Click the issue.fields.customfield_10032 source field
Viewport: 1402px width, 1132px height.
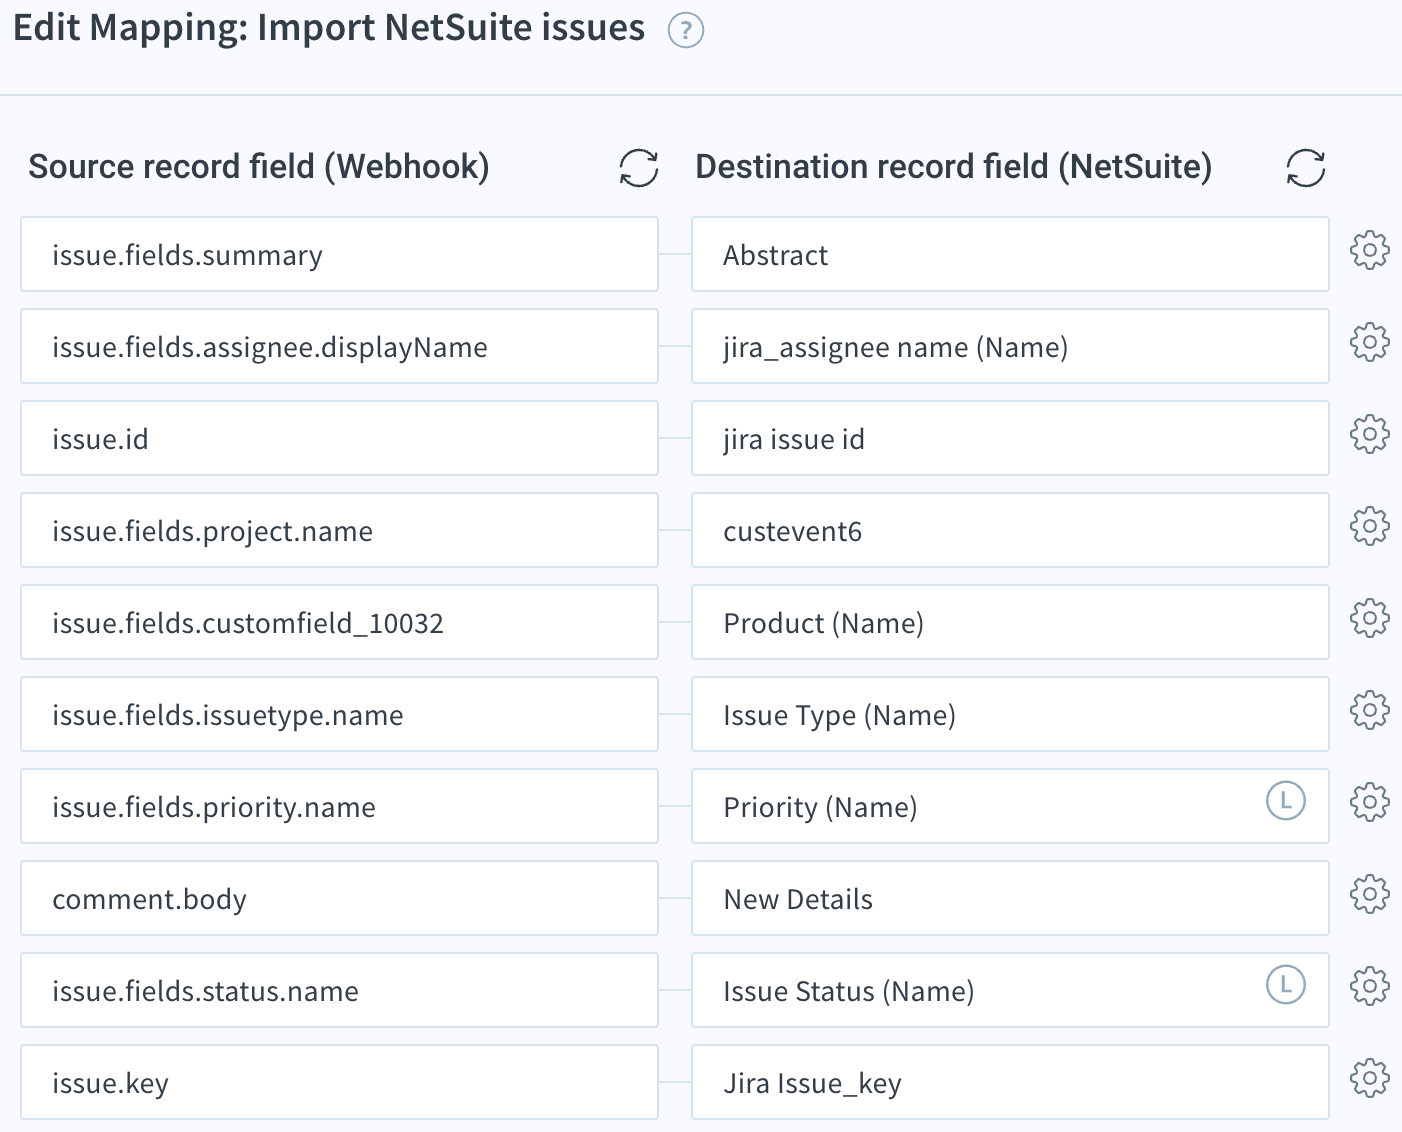tap(339, 623)
